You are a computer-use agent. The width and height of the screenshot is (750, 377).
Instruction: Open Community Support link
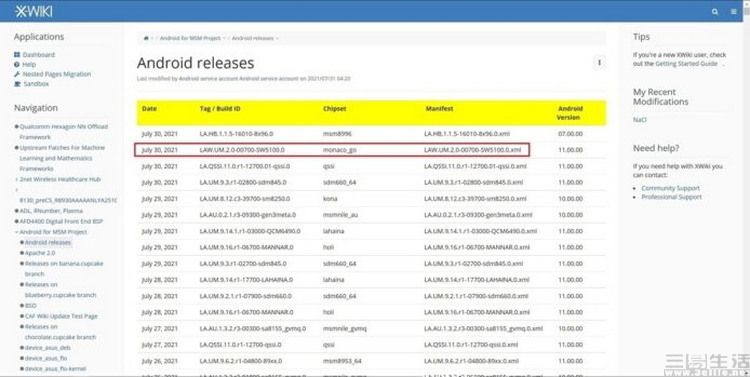671,188
